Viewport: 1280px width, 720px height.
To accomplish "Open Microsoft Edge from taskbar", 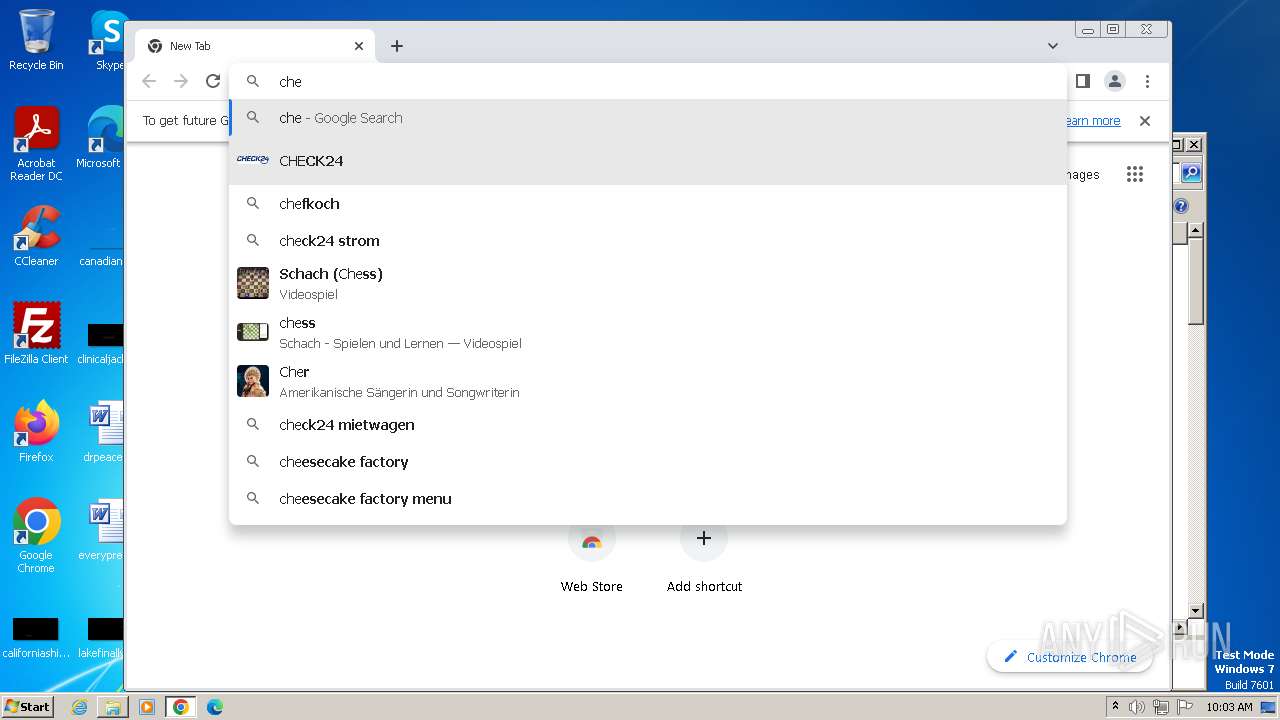I will [x=215, y=707].
